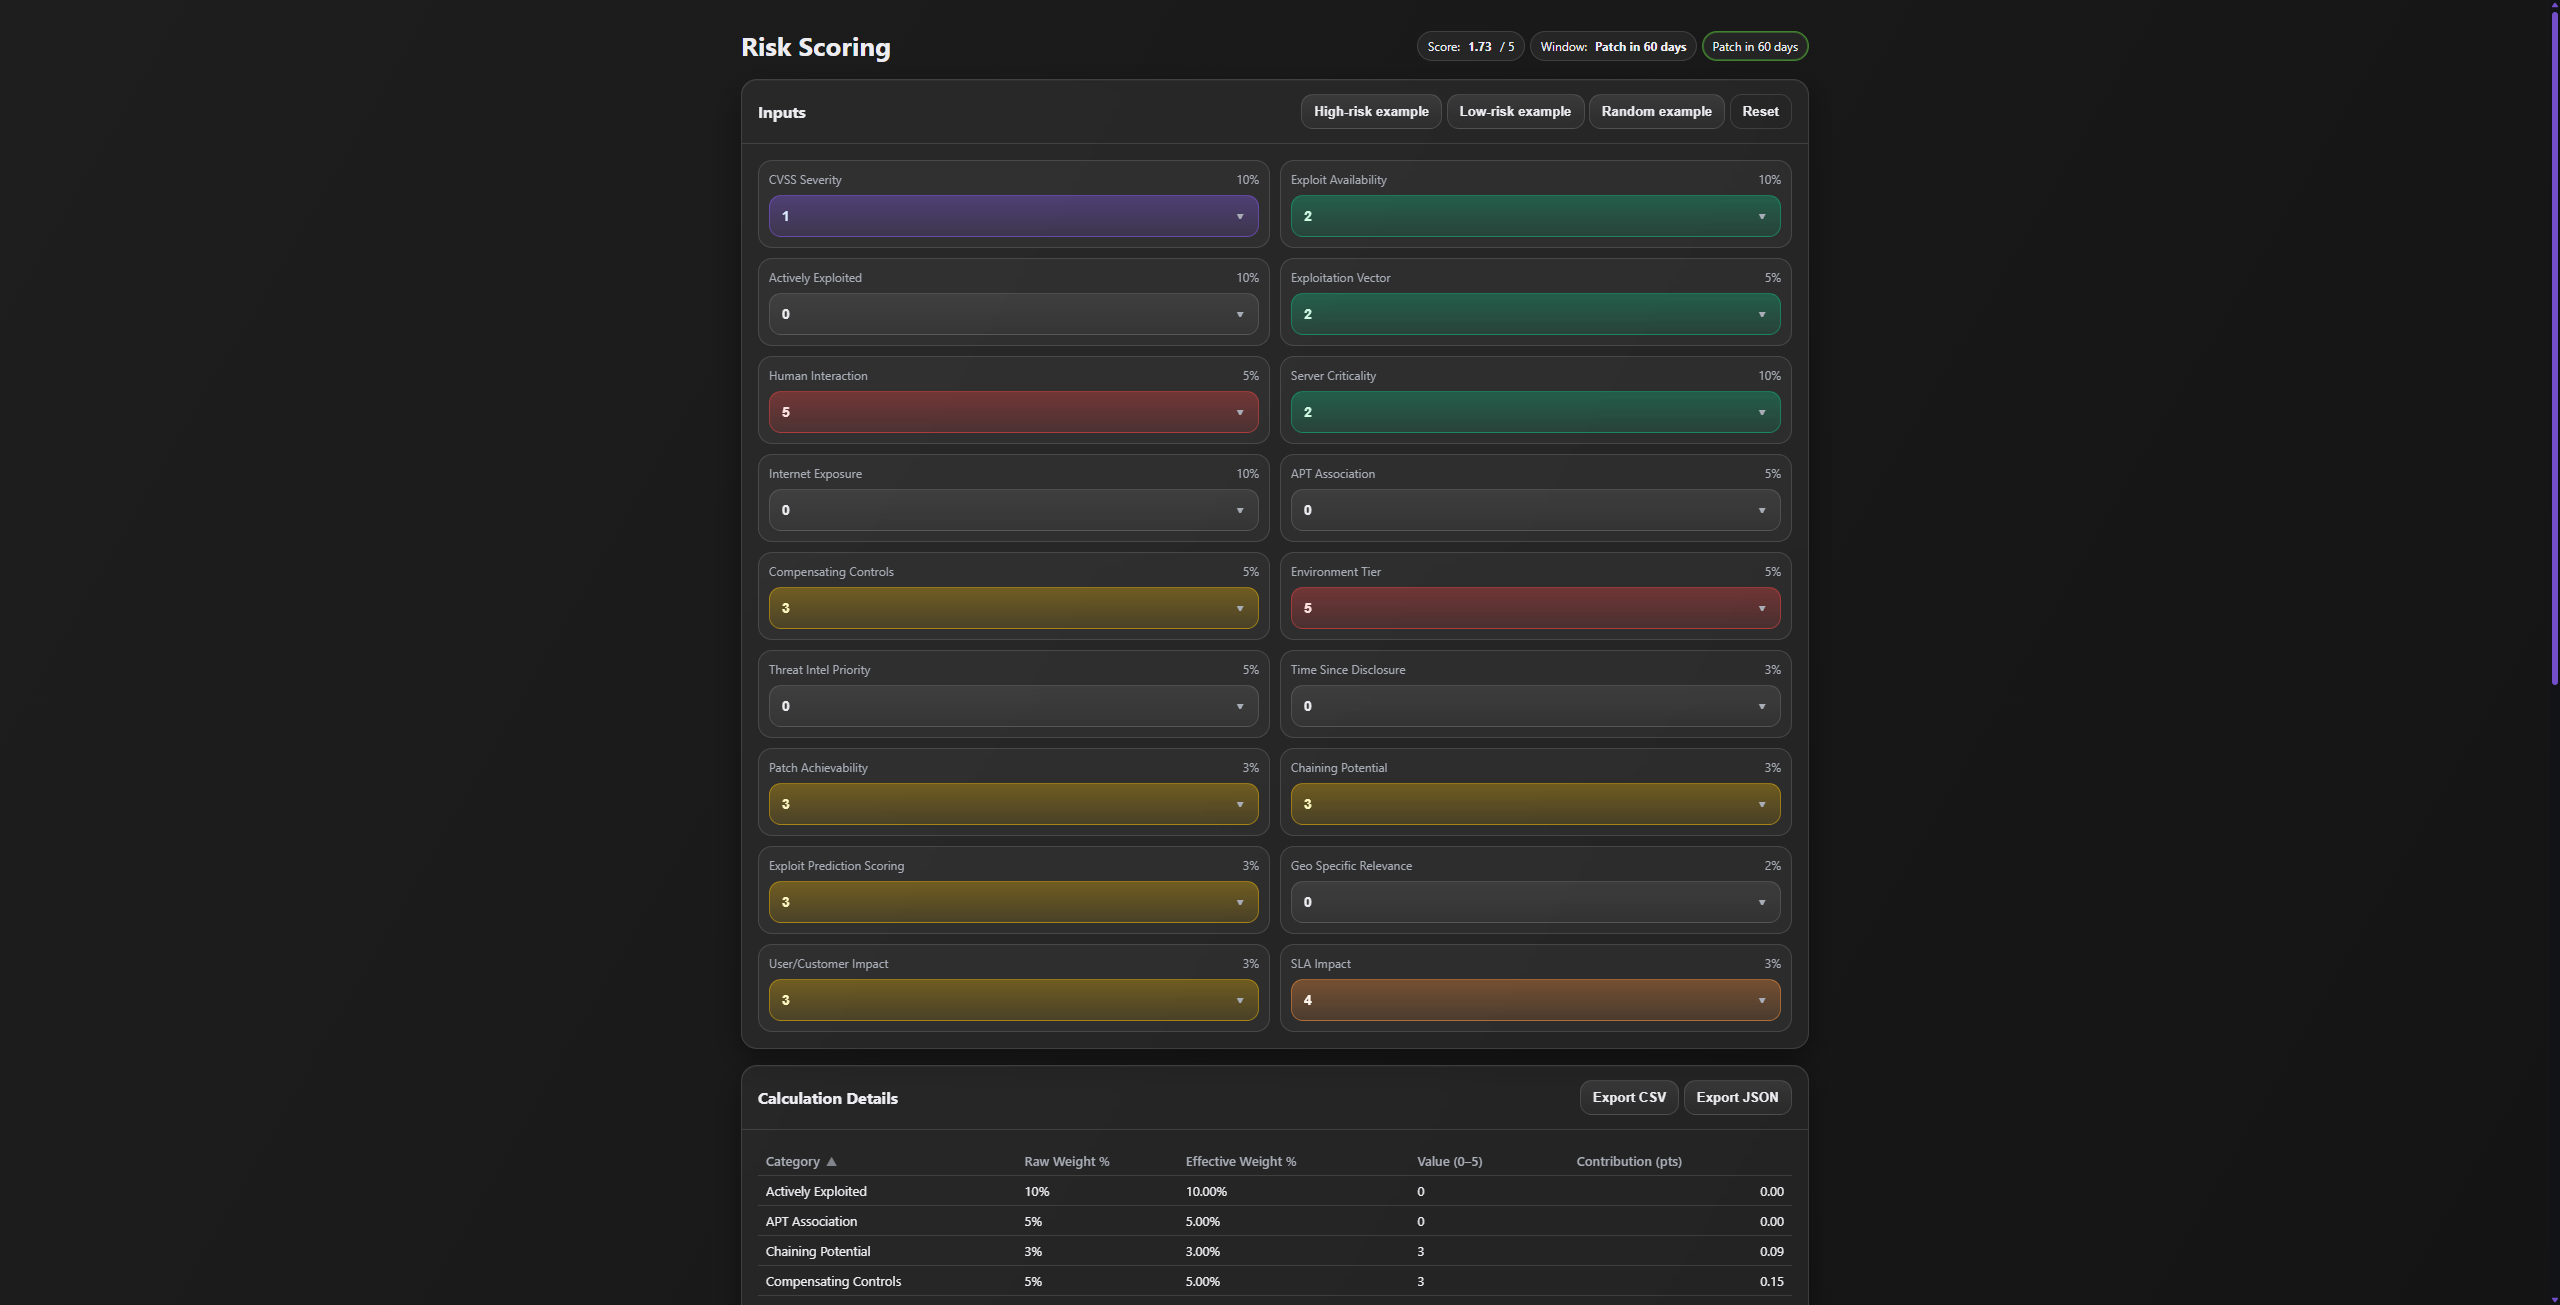Generate a Random example
Image resolution: width=2560 pixels, height=1305 pixels.
pos(1656,111)
